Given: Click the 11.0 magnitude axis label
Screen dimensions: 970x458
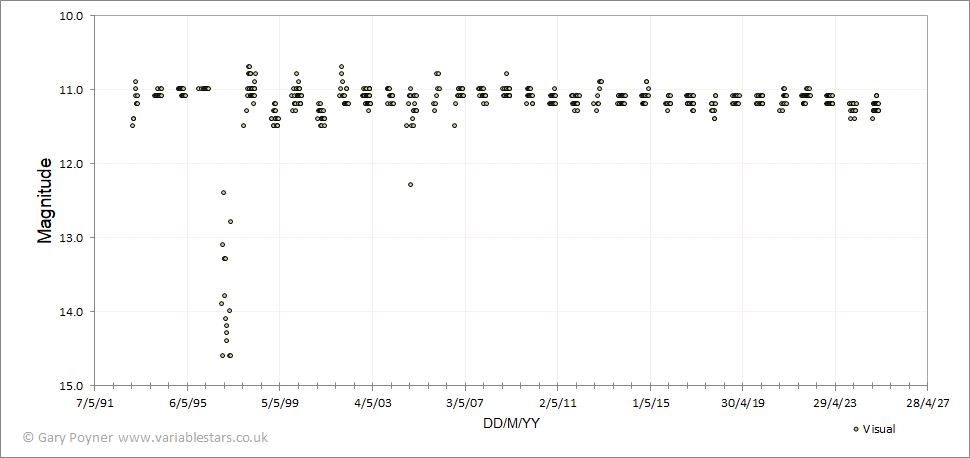Looking at the screenshot, I should [70, 89].
